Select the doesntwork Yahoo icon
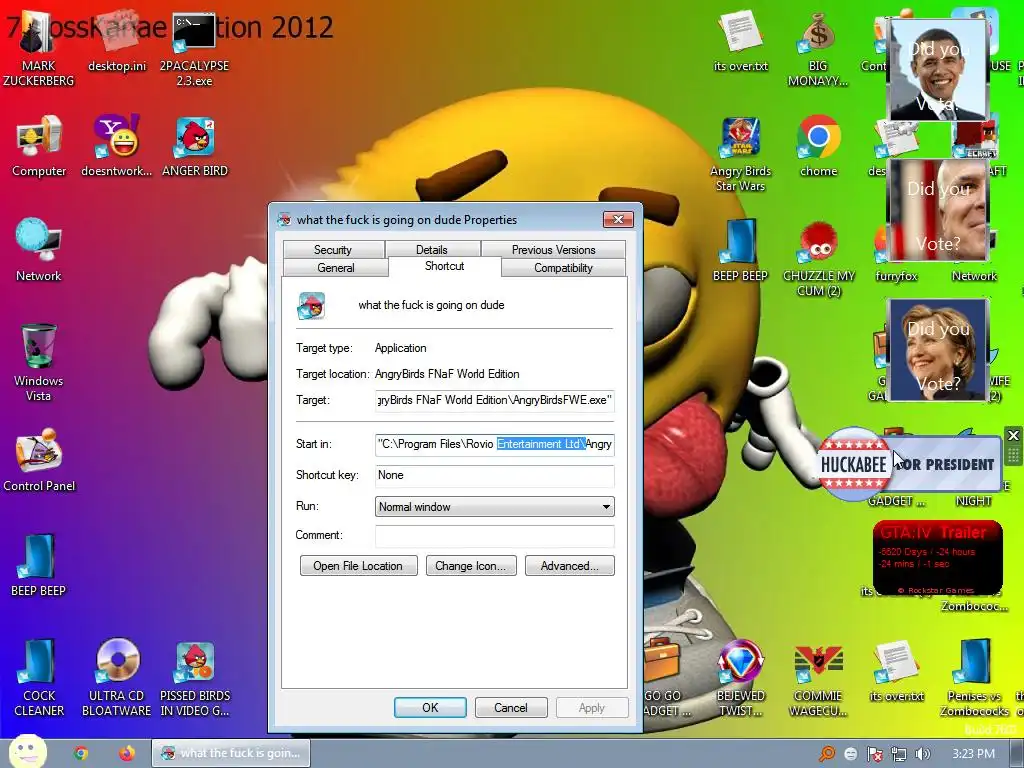Screen dimensions: 1024x768 tap(117, 146)
